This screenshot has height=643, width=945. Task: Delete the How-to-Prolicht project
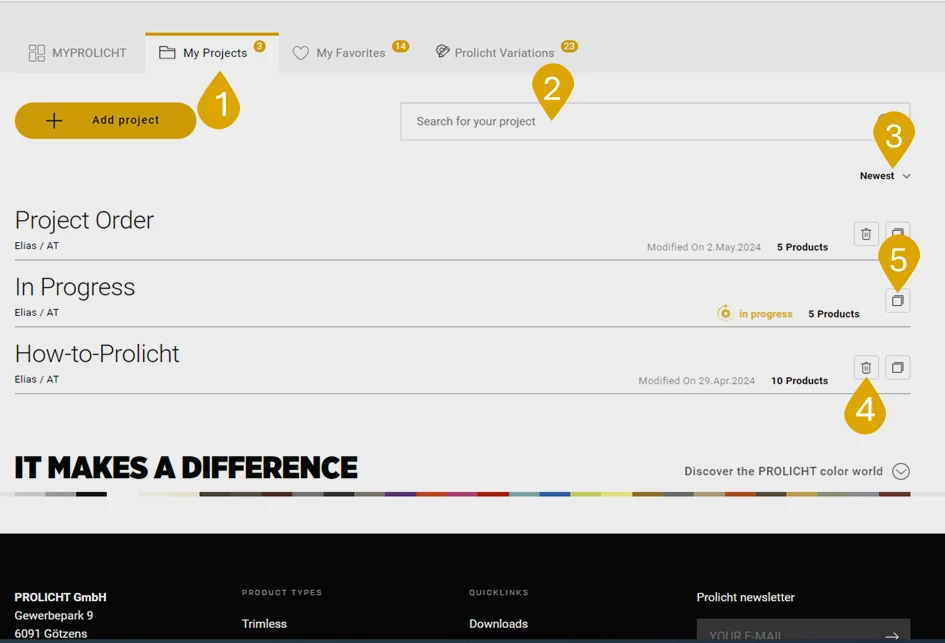click(x=865, y=367)
